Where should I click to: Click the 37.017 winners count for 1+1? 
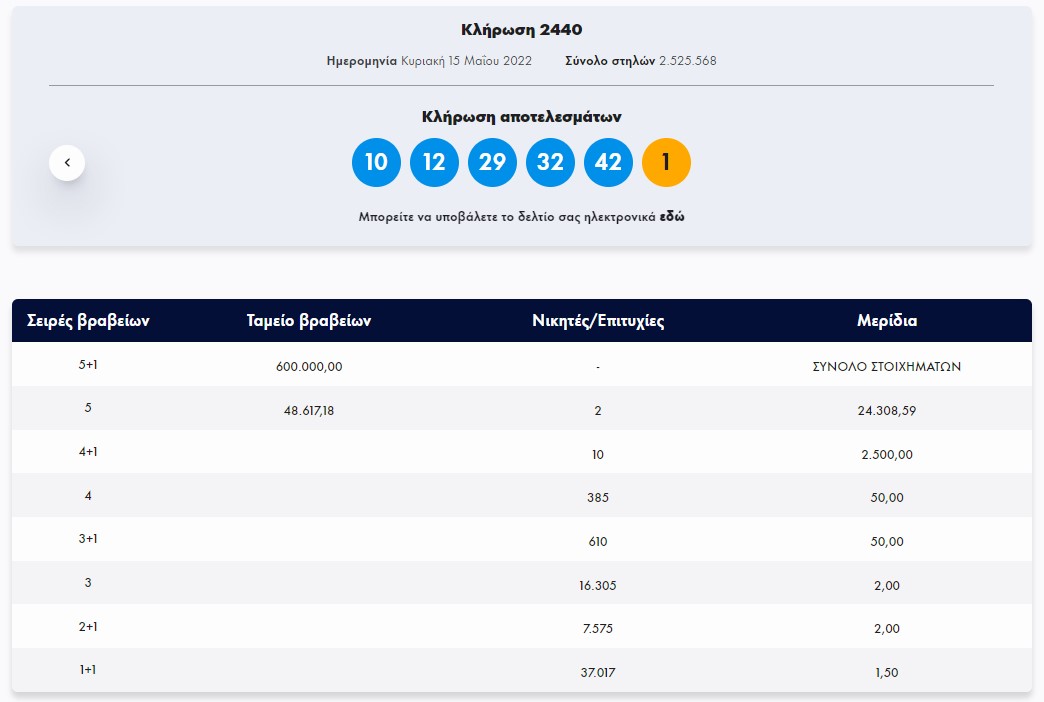(598, 672)
